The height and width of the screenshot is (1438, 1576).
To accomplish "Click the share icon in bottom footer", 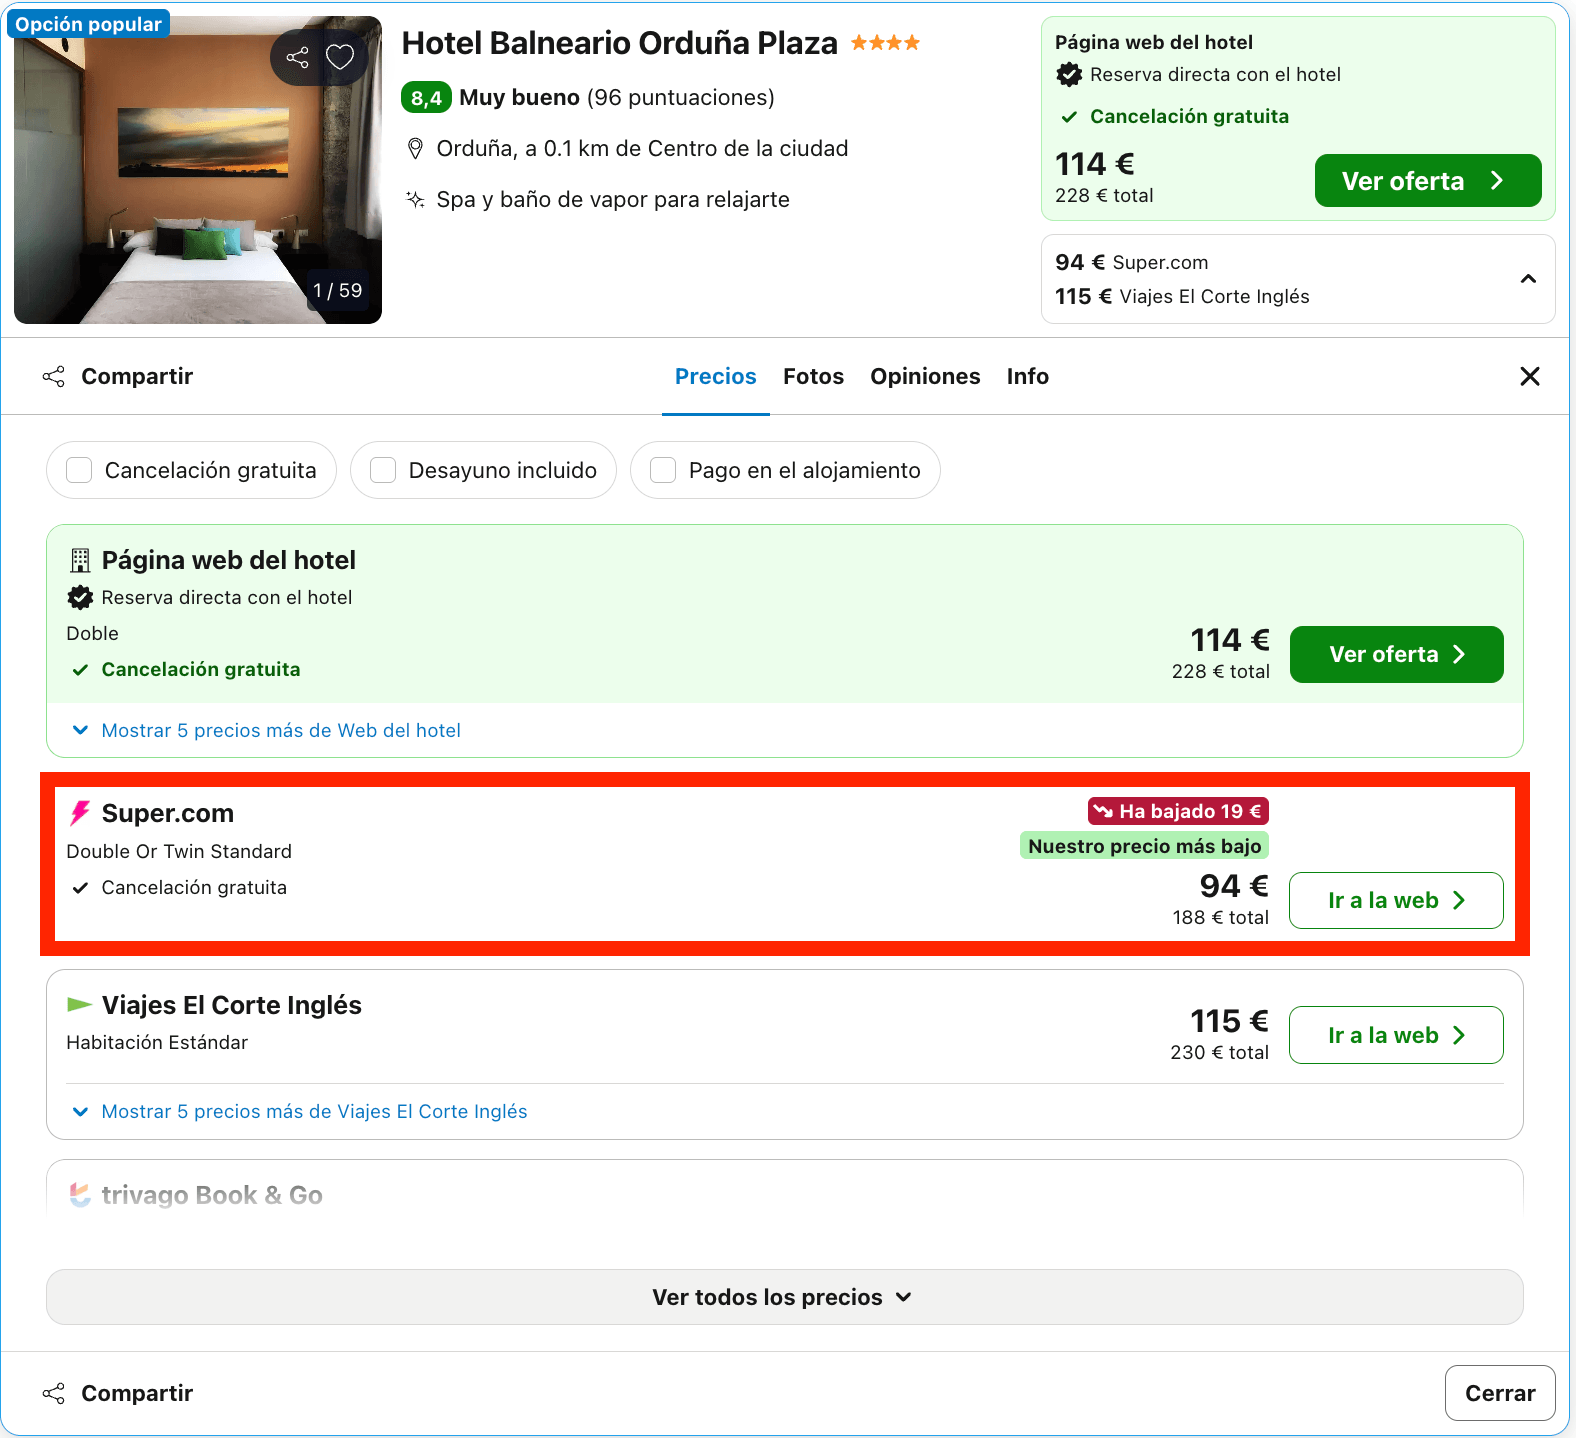I will [x=54, y=1393].
